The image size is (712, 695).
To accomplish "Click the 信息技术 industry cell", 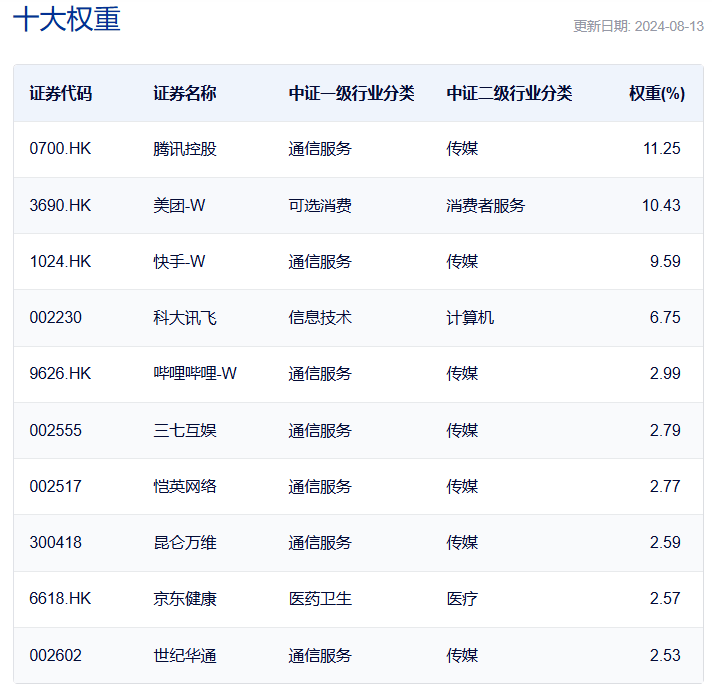I will tap(320, 317).
